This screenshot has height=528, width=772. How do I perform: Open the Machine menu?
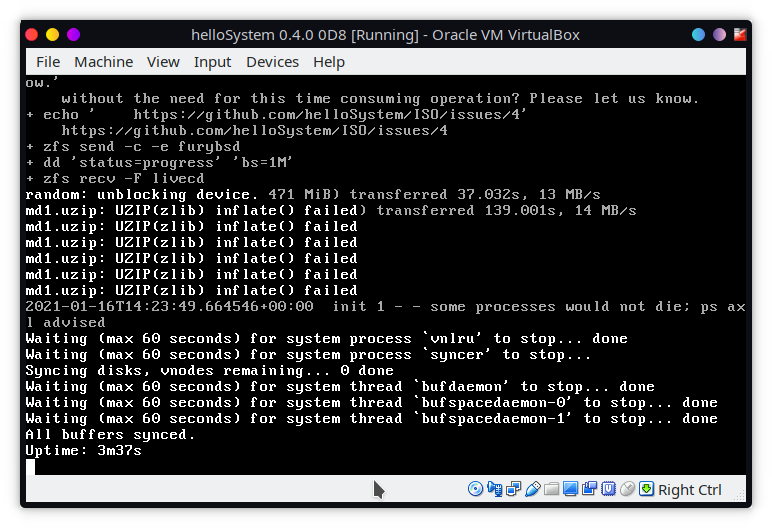coord(103,62)
